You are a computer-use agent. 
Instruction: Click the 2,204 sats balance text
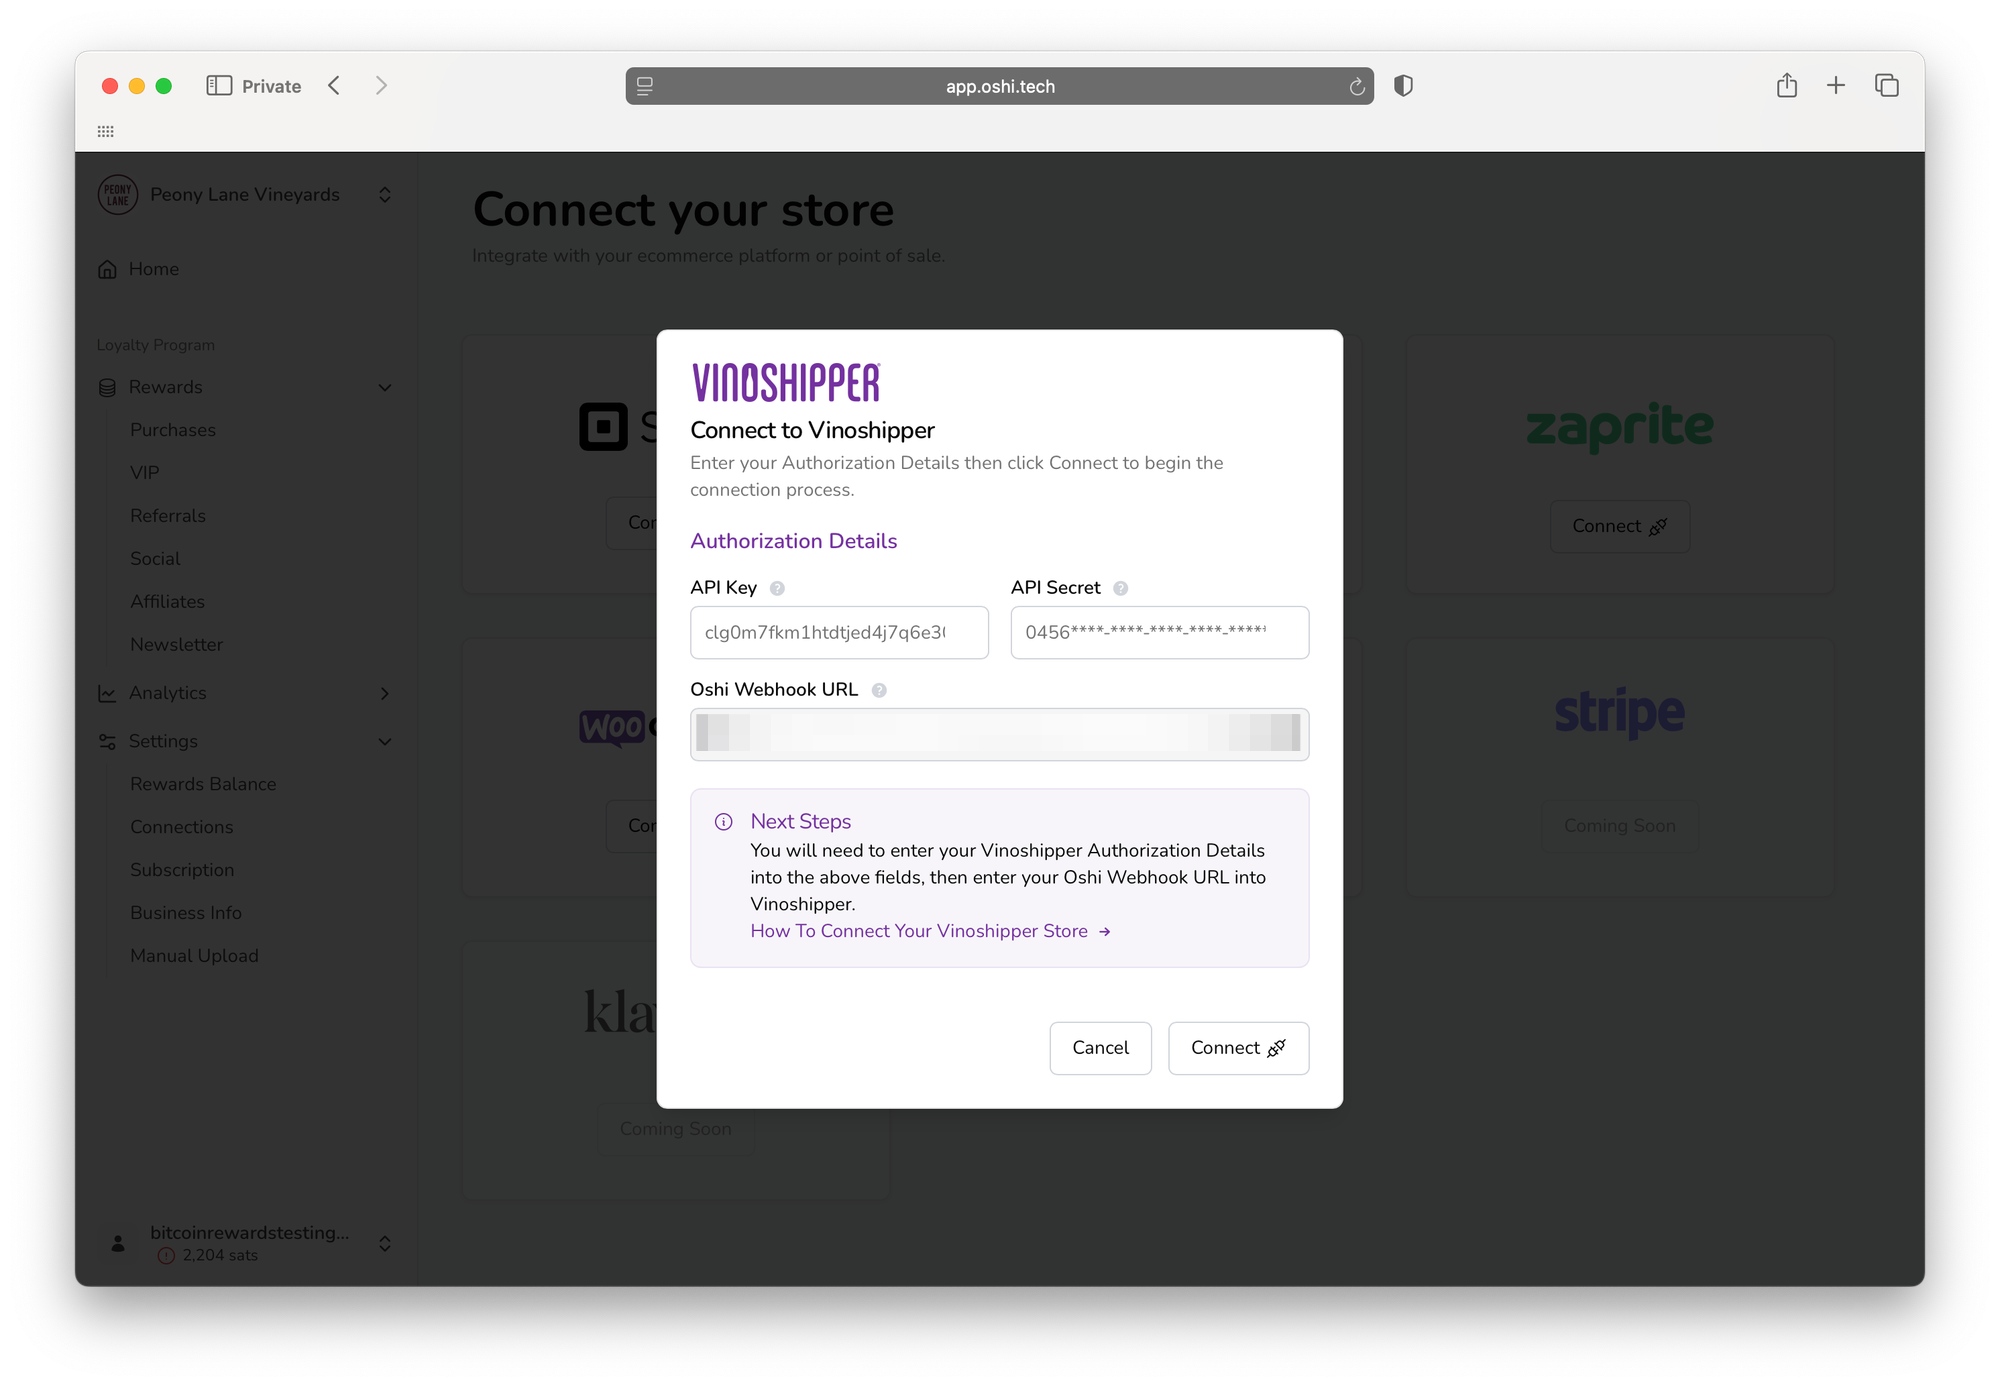(220, 1256)
